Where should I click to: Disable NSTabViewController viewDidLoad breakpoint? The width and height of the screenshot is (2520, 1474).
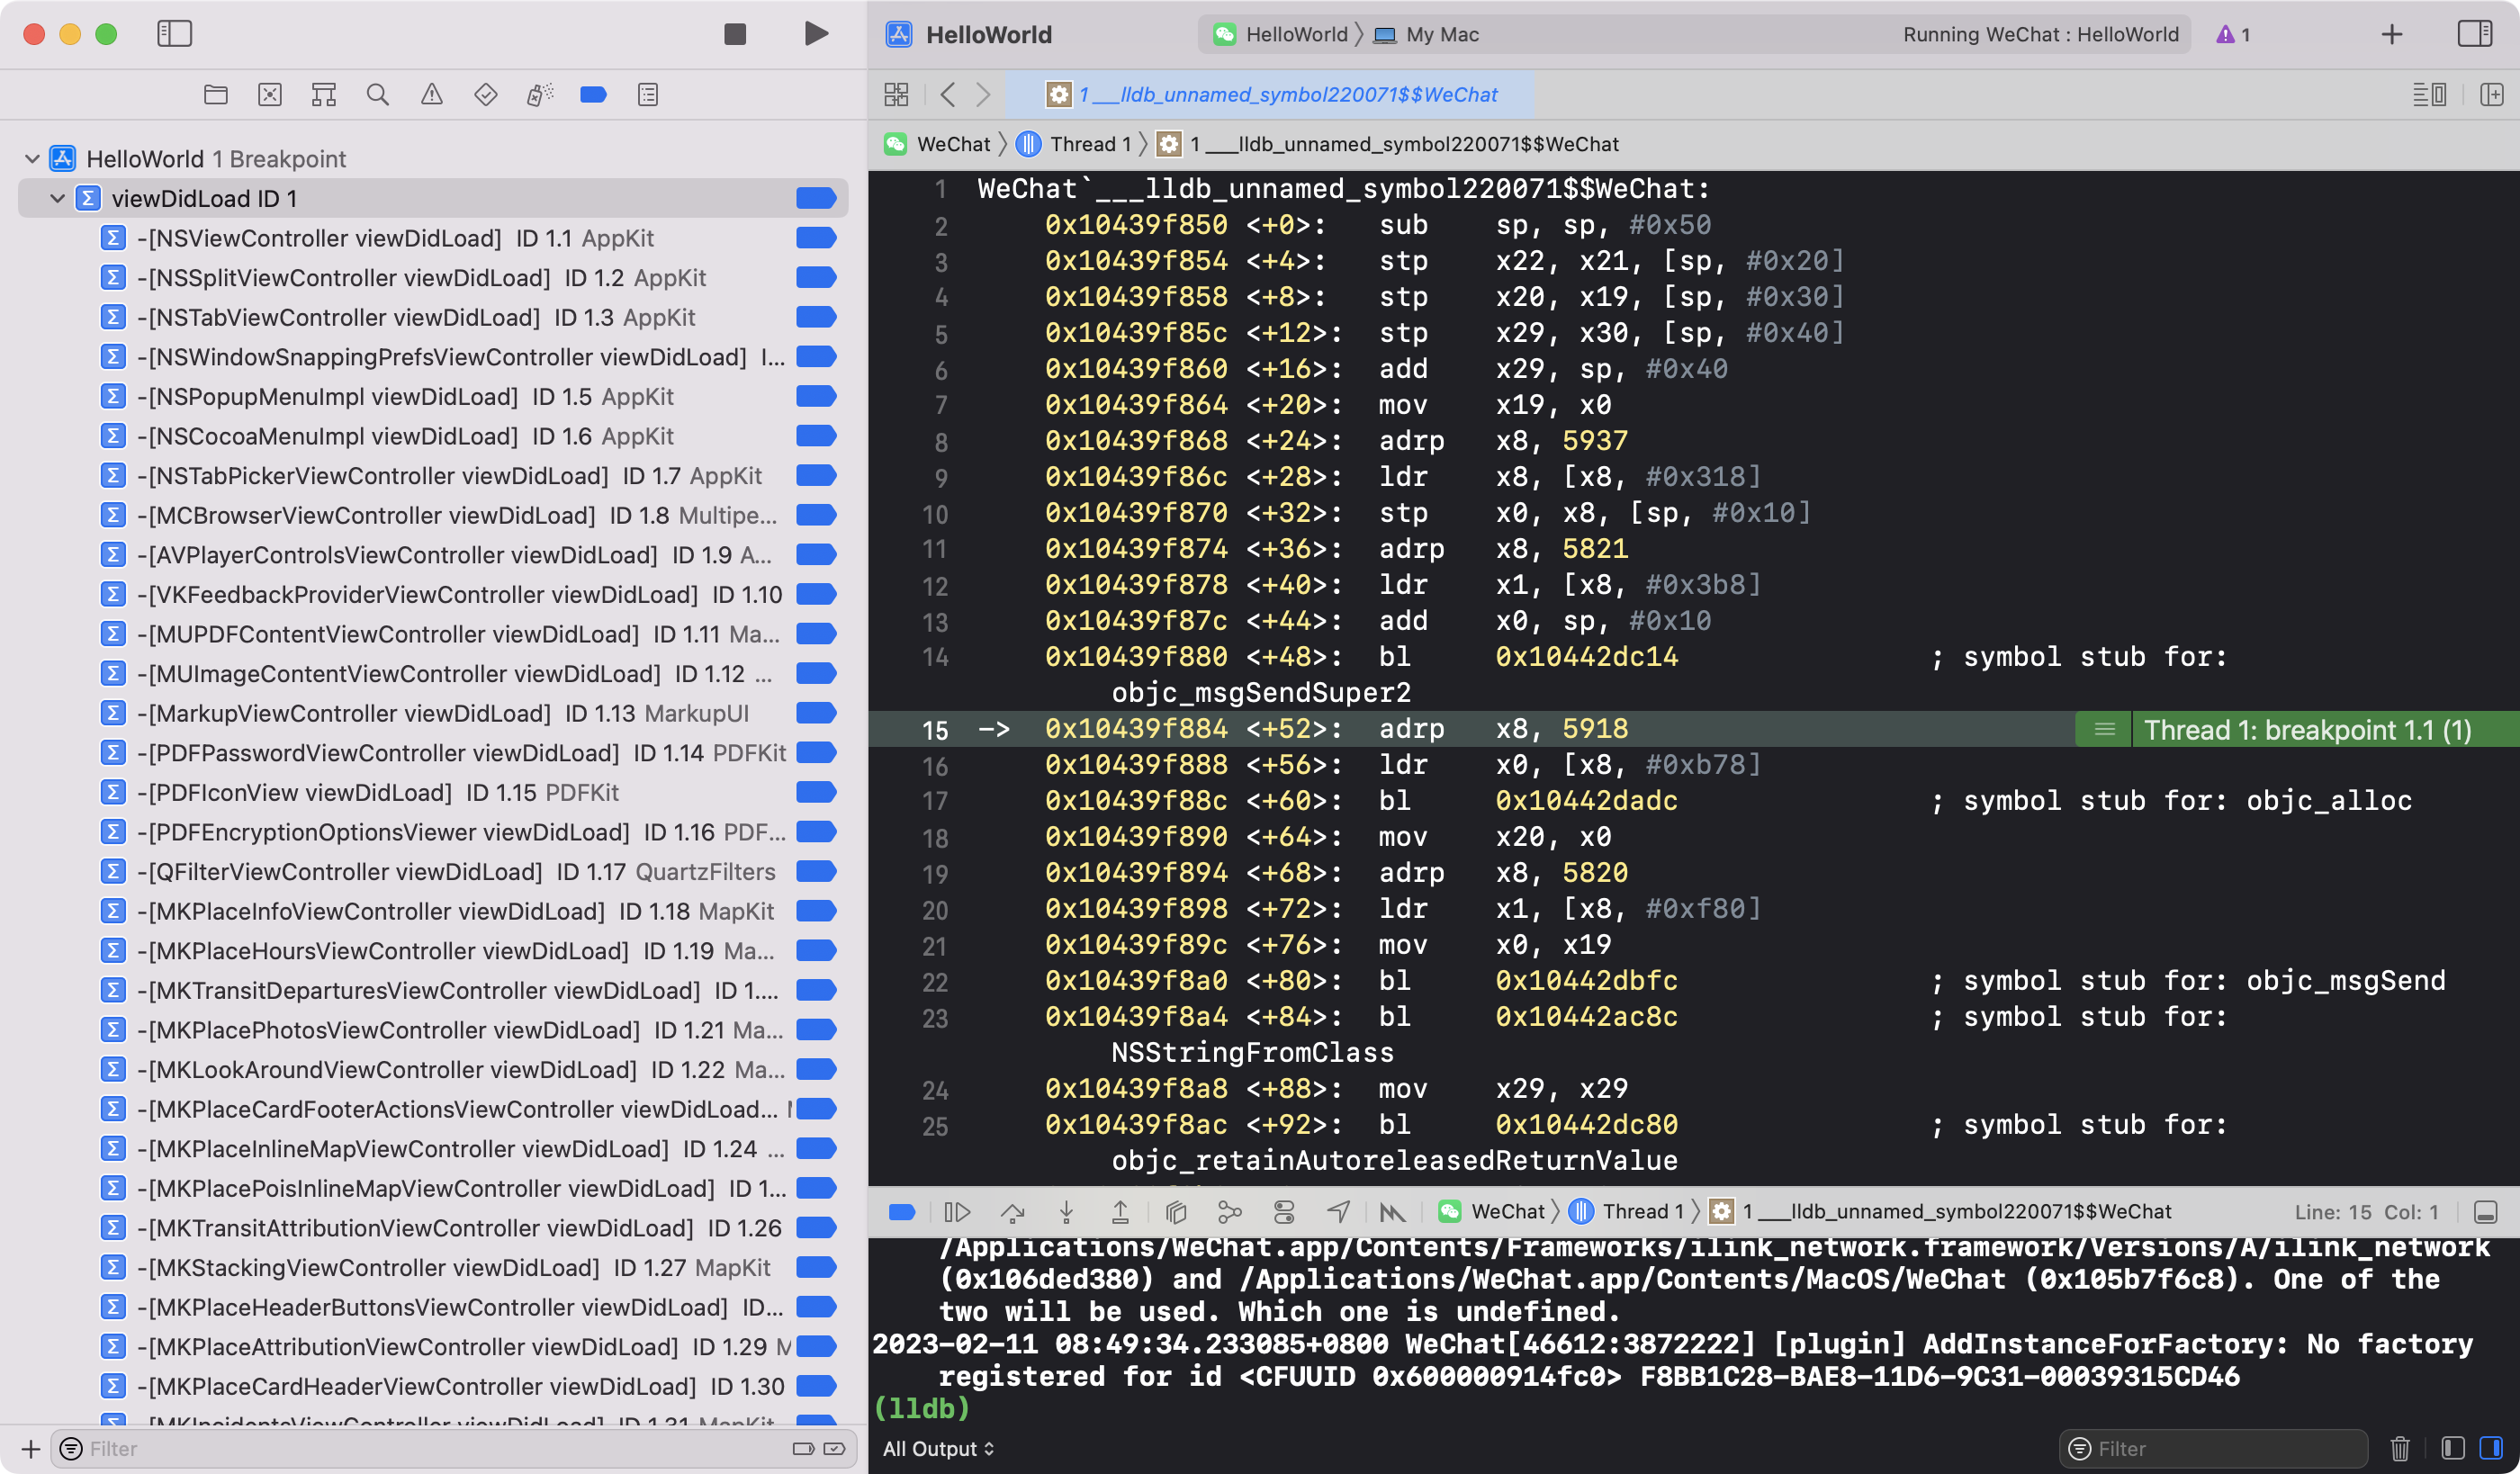(816, 317)
